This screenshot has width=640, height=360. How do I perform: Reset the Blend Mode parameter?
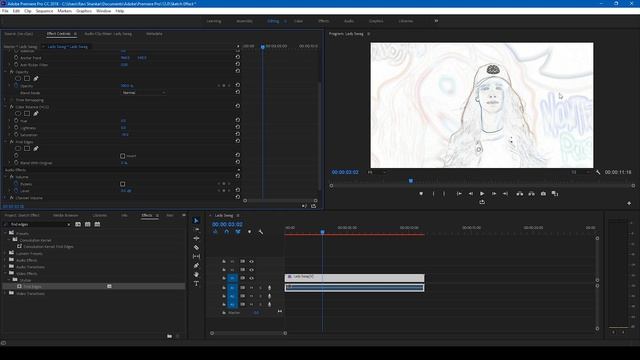click(x=238, y=93)
